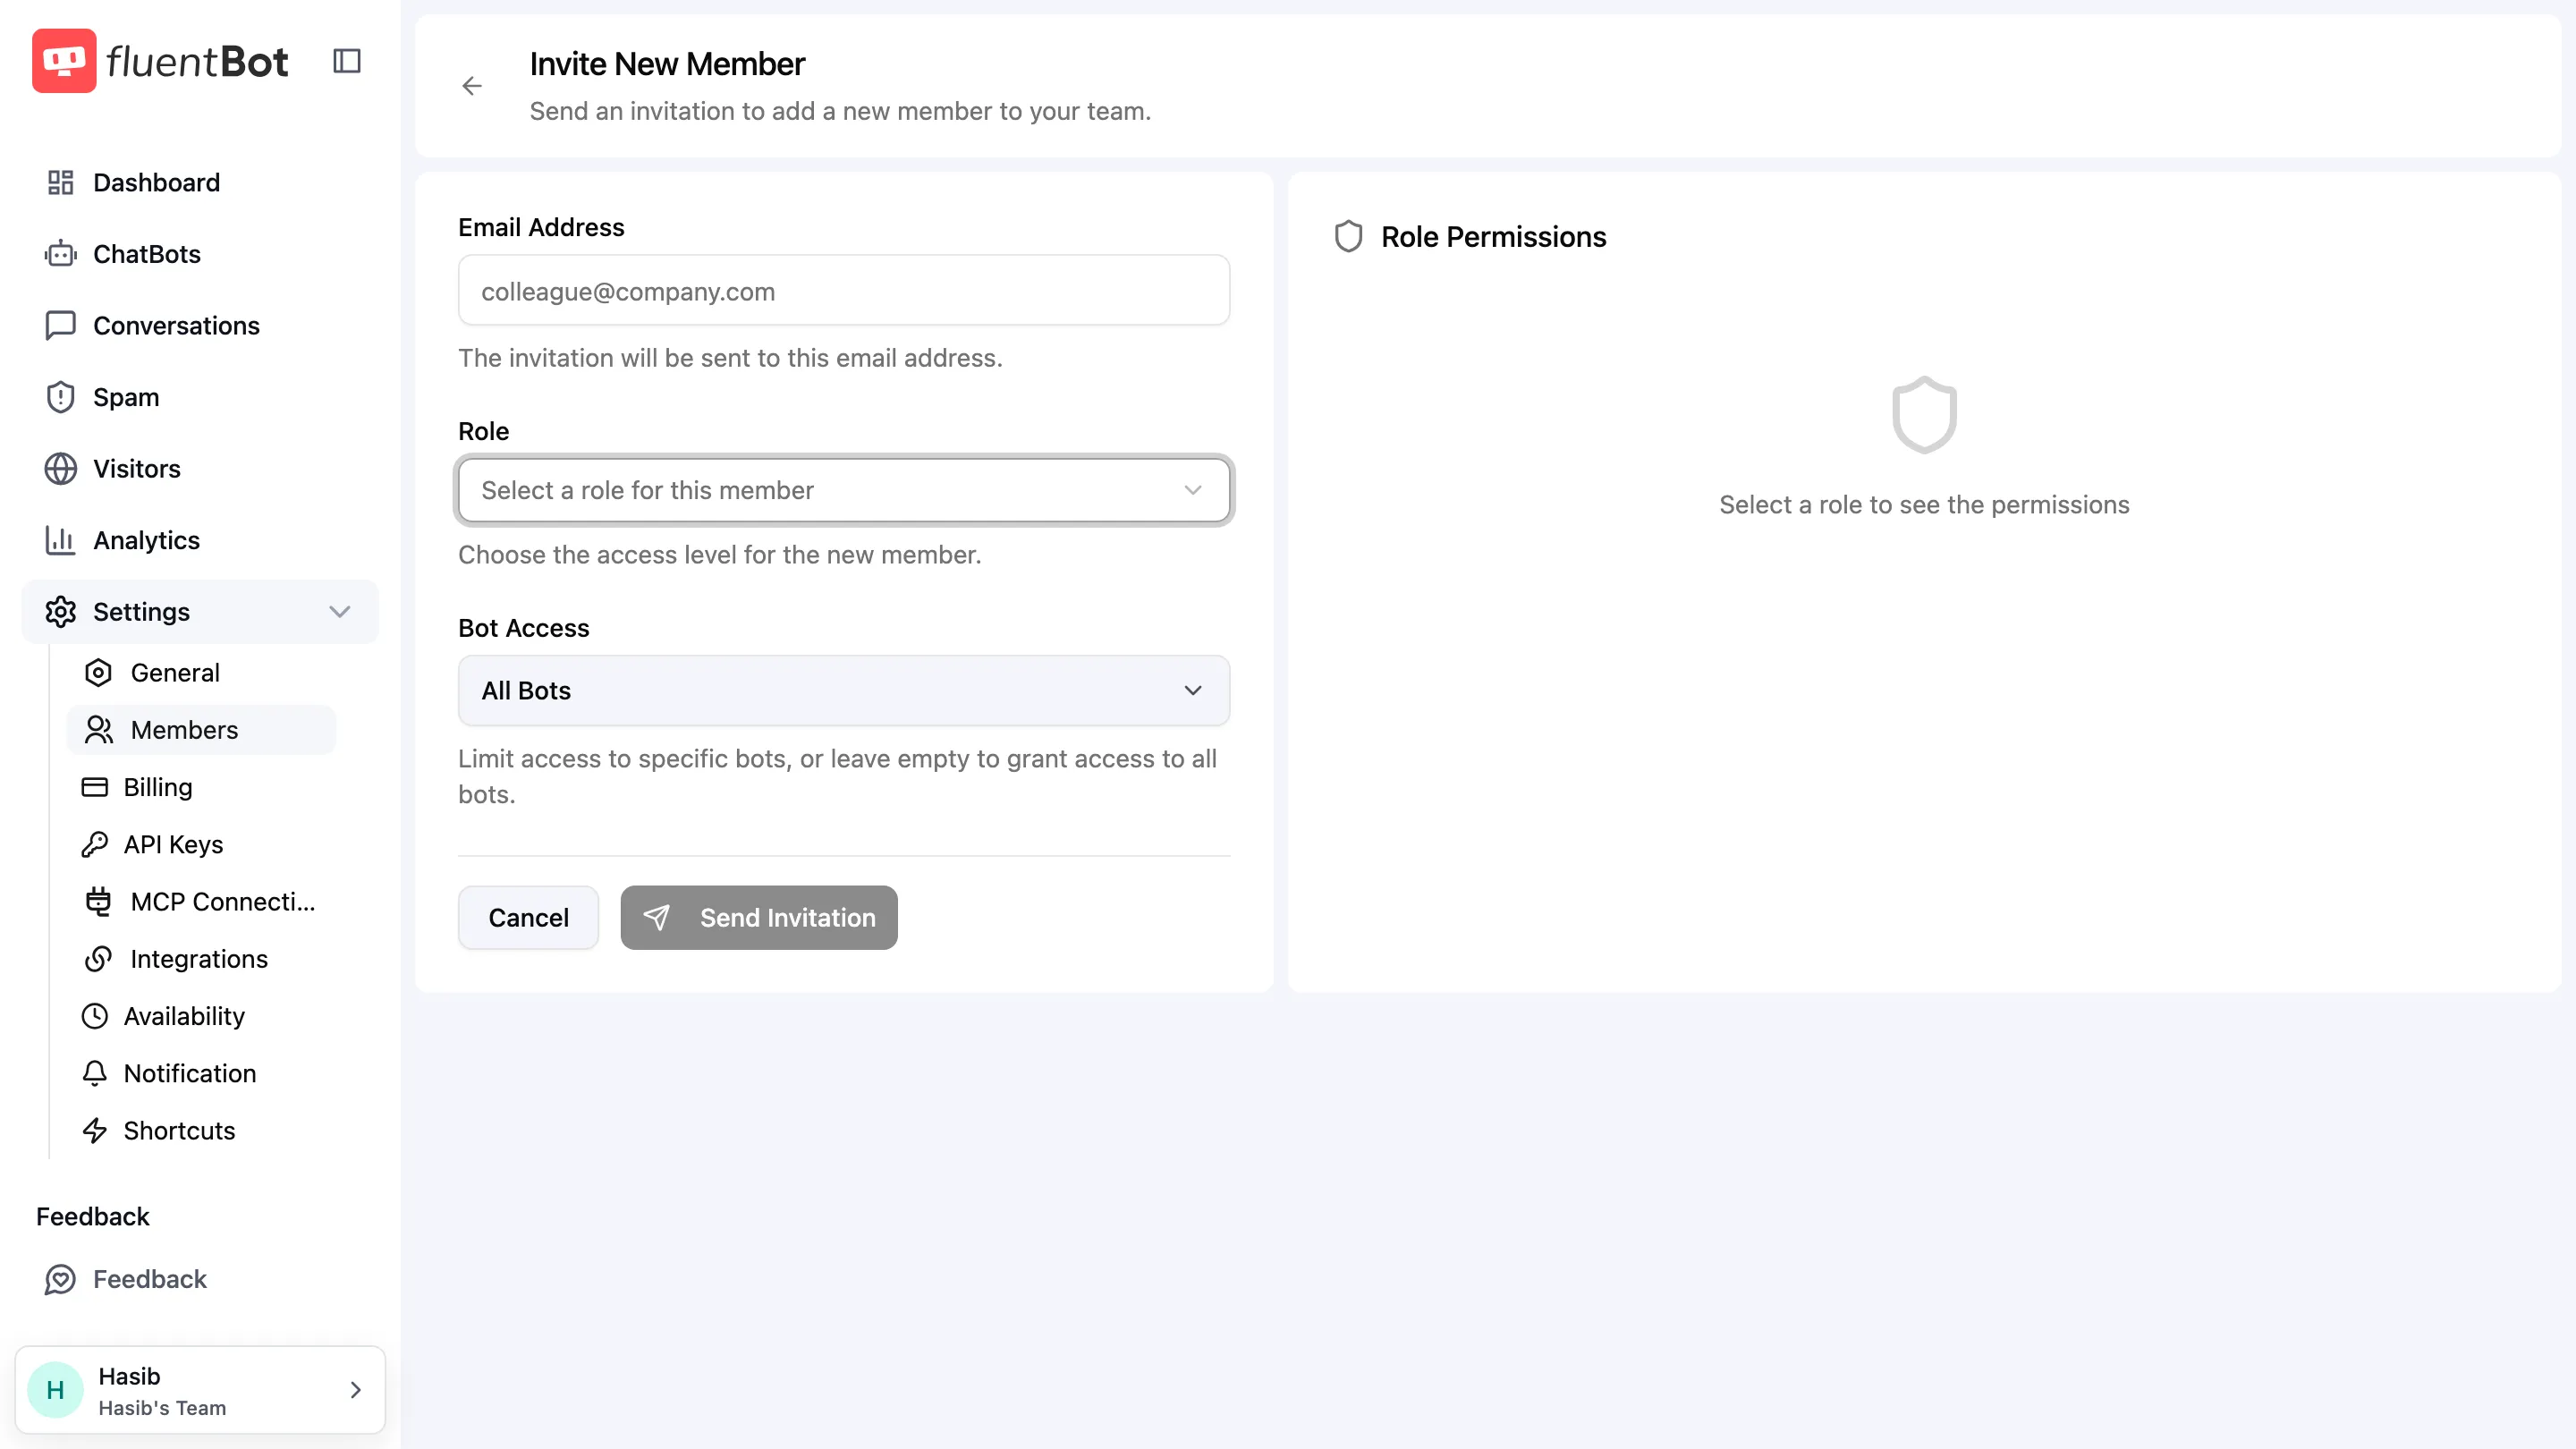Go to Billing settings
Screen dimensions: 2576x1449
tap(201, 787)
